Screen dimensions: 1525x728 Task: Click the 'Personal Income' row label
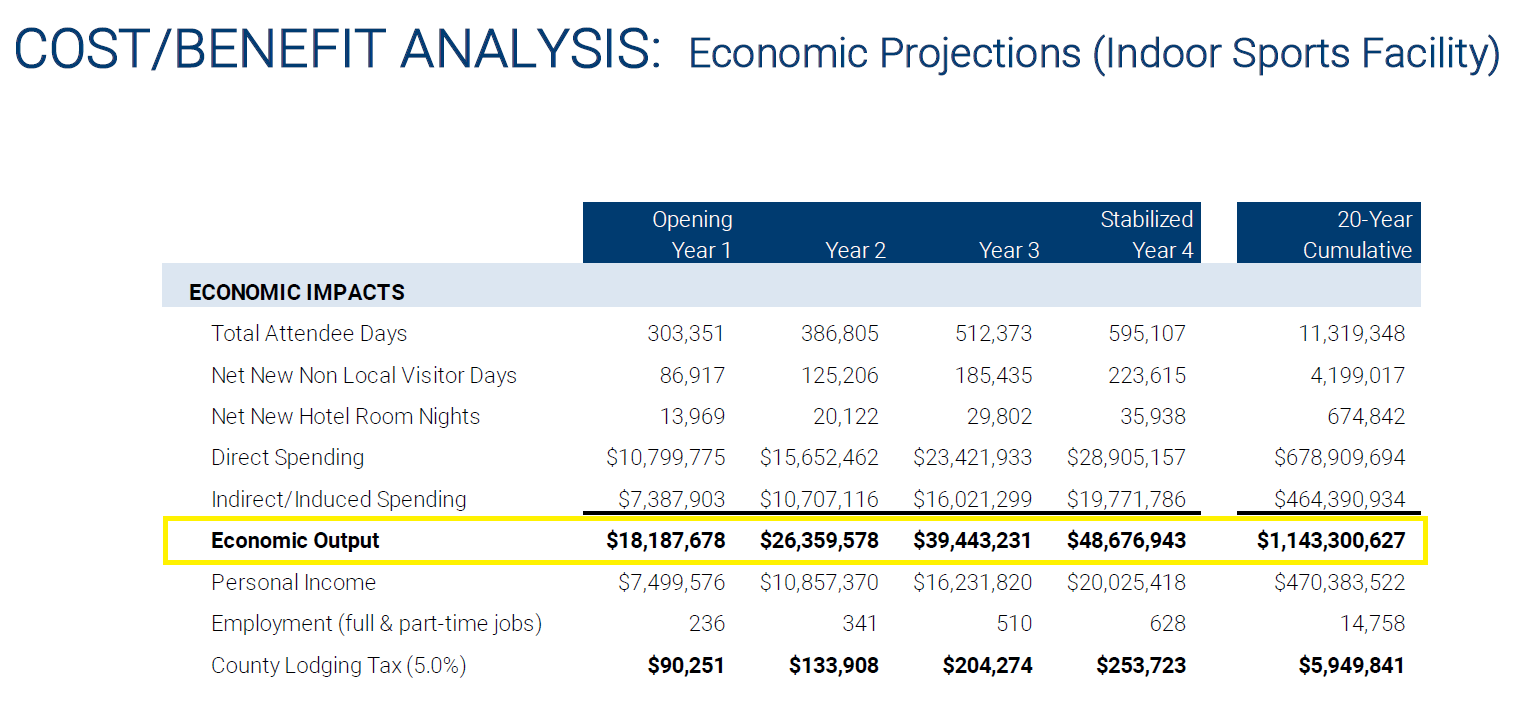coord(293,582)
